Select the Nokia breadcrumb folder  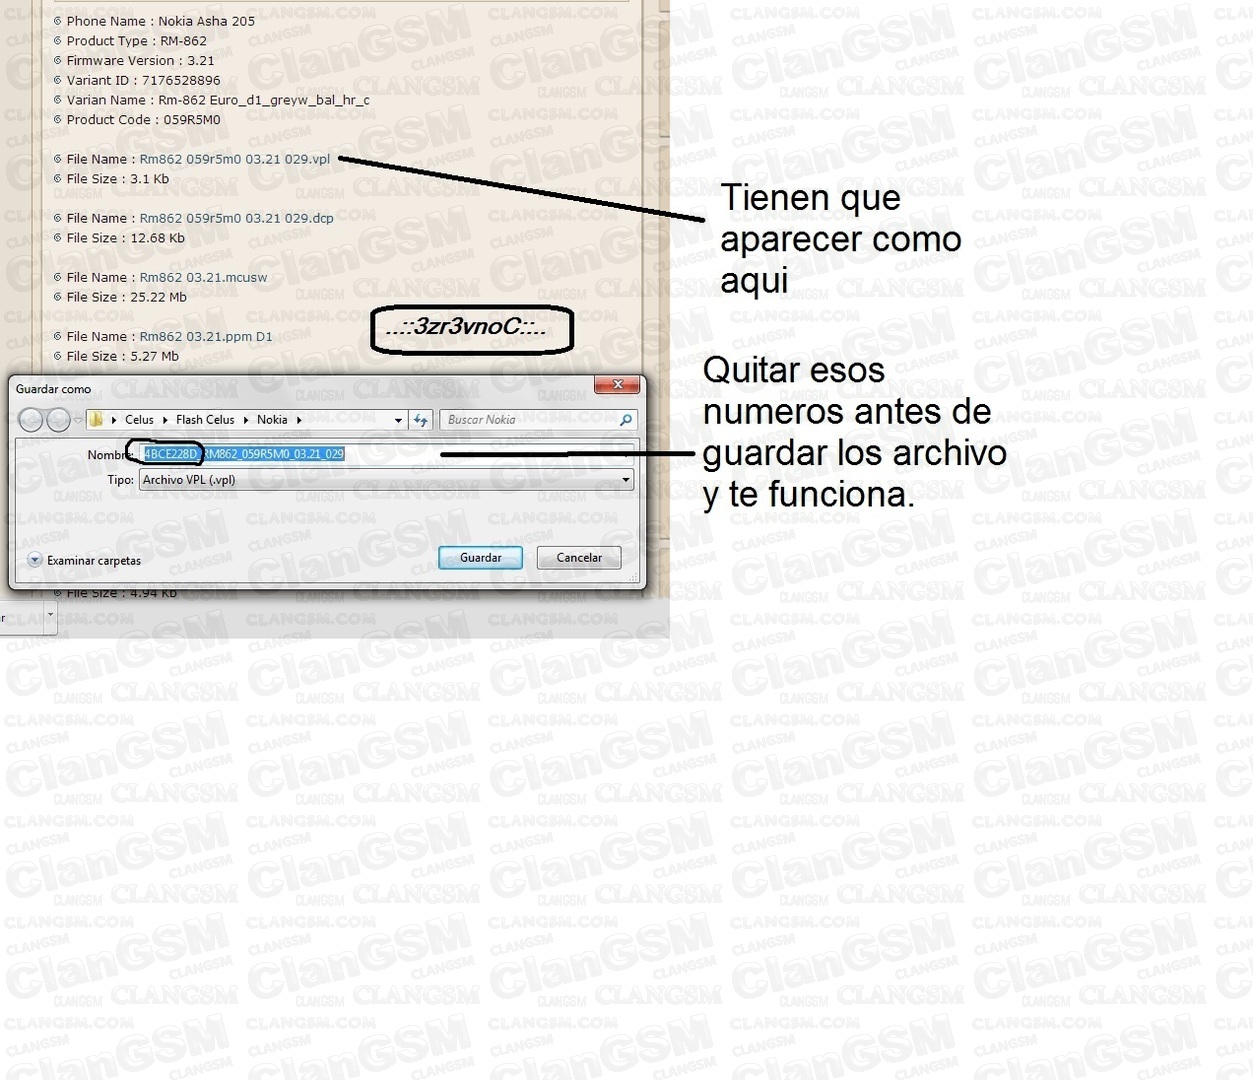[x=272, y=420]
